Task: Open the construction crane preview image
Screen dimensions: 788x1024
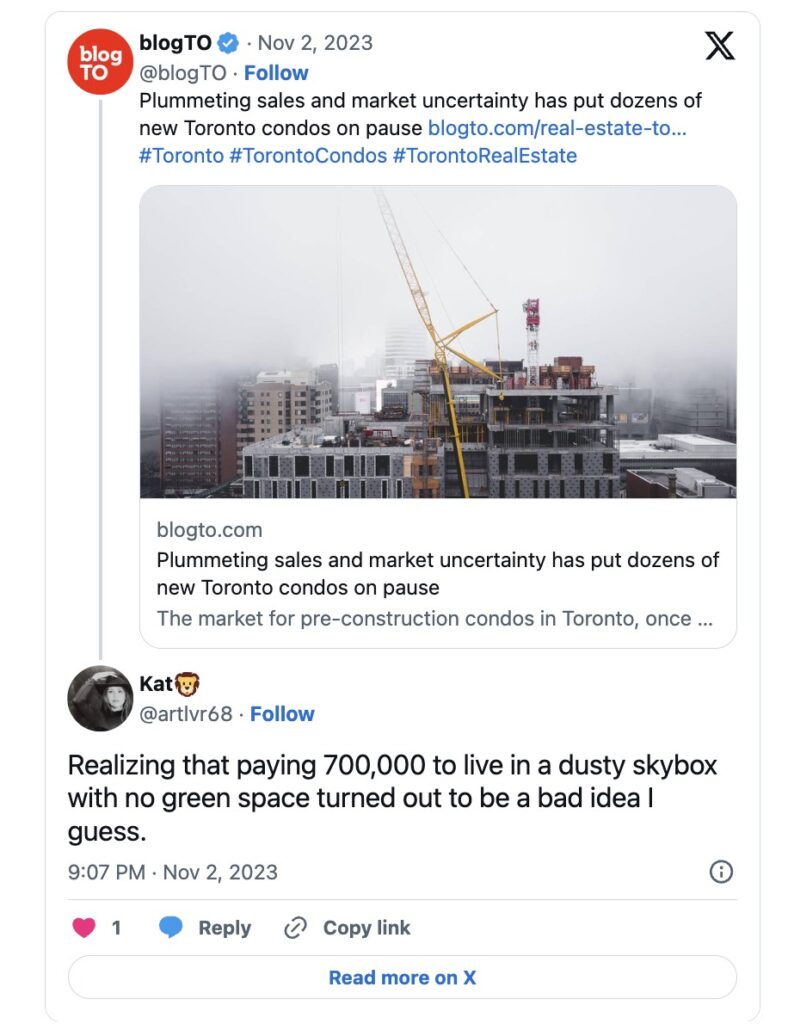Action: click(x=438, y=342)
